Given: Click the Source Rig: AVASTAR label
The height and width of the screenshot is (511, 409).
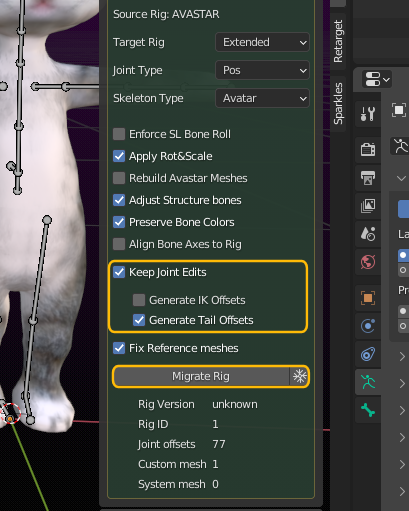Looking at the screenshot, I should click(x=166, y=14).
